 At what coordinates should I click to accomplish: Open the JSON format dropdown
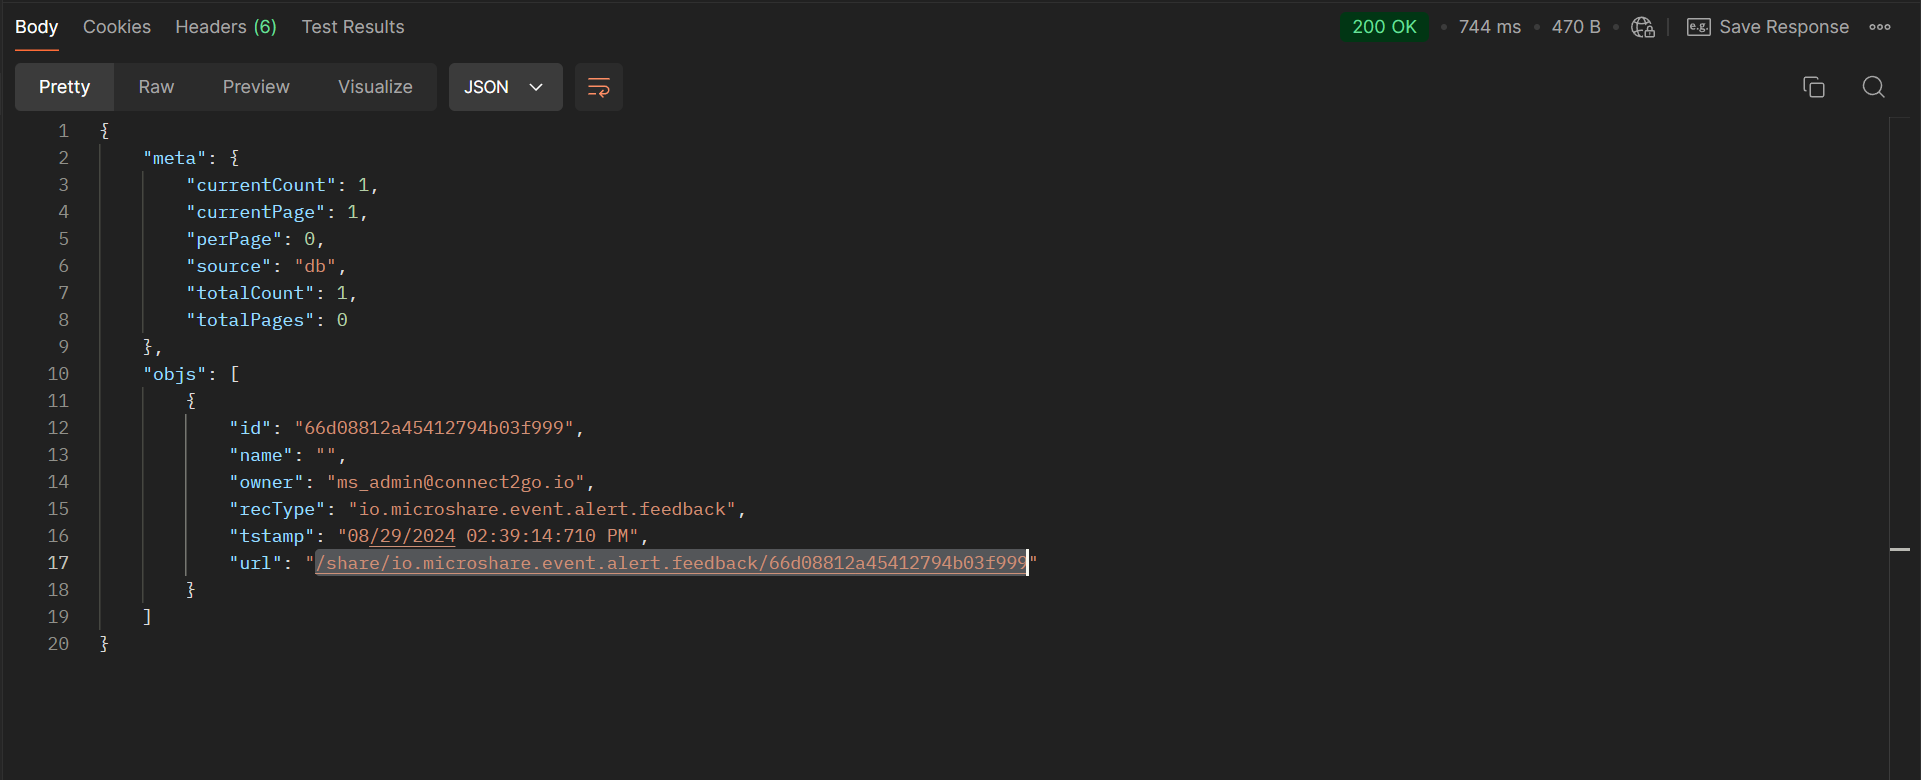coord(505,87)
